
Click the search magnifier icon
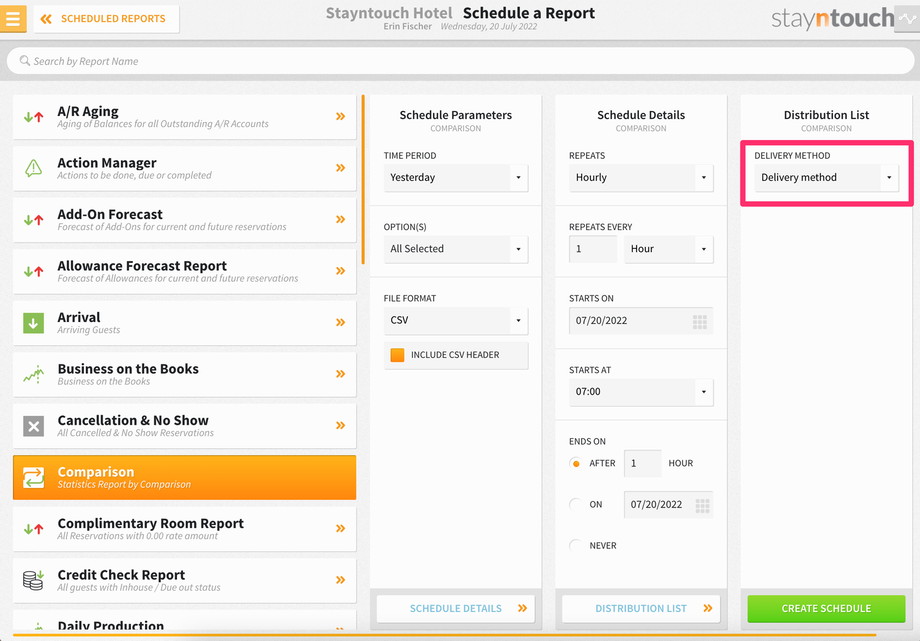pyautogui.click(x=25, y=60)
